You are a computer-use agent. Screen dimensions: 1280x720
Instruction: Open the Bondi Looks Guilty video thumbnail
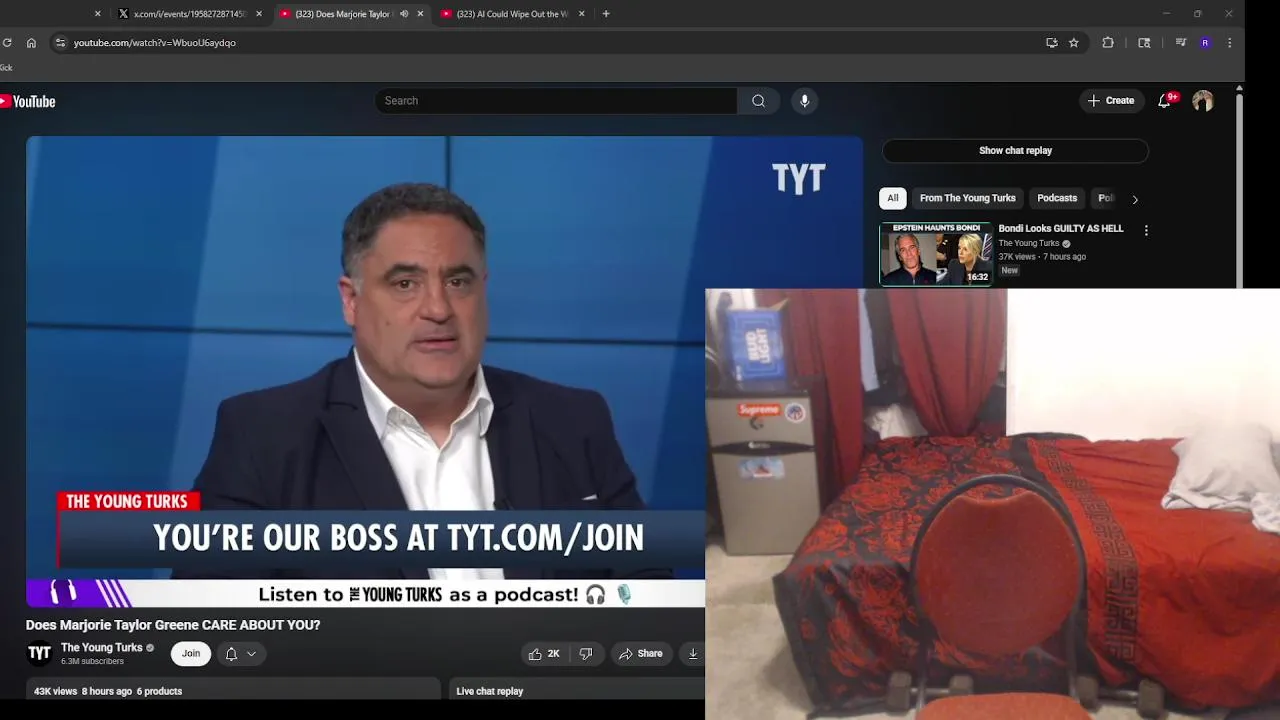pyautogui.click(x=936, y=254)
